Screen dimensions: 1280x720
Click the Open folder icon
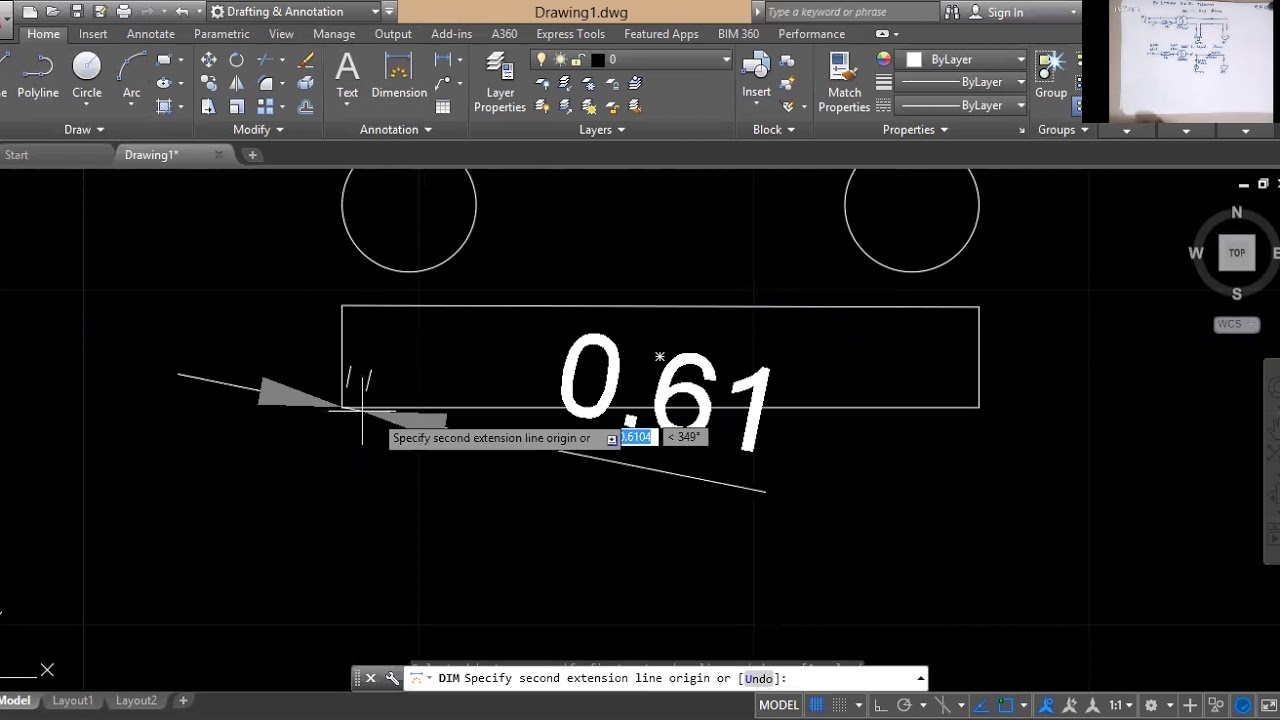pyautogui.click(x=52, y=12)
